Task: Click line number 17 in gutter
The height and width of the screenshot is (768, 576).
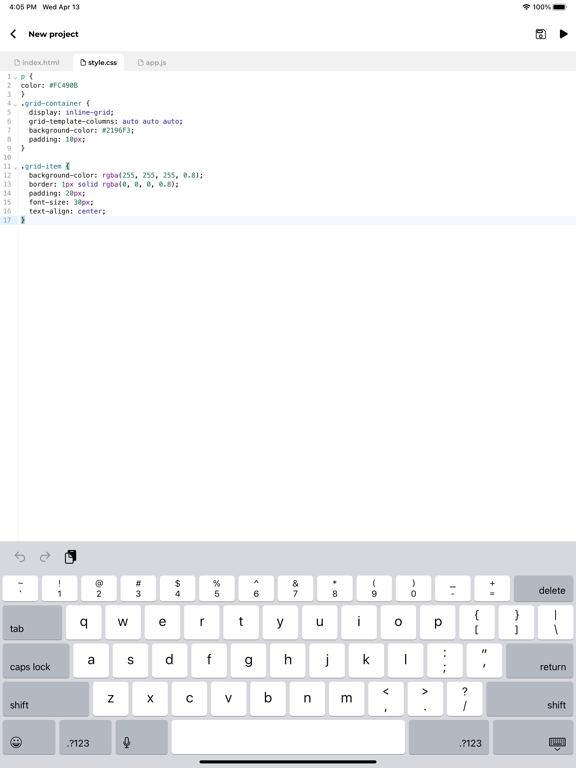Action: coord(7,220)
